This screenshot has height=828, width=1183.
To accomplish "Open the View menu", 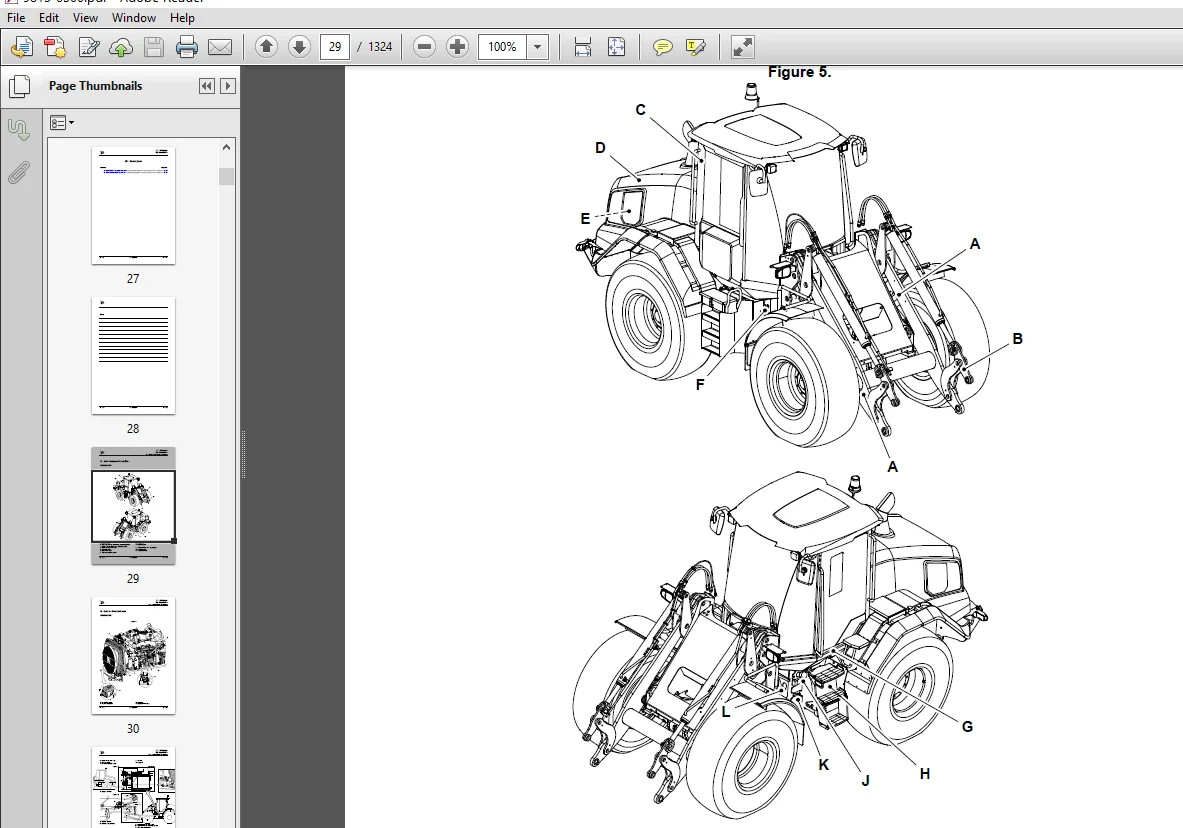I will [85, 17].
